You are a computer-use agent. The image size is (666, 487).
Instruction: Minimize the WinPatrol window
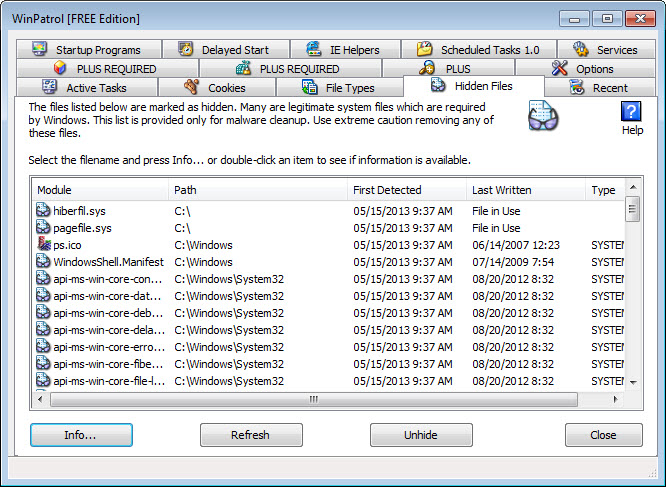pos(574,19)
